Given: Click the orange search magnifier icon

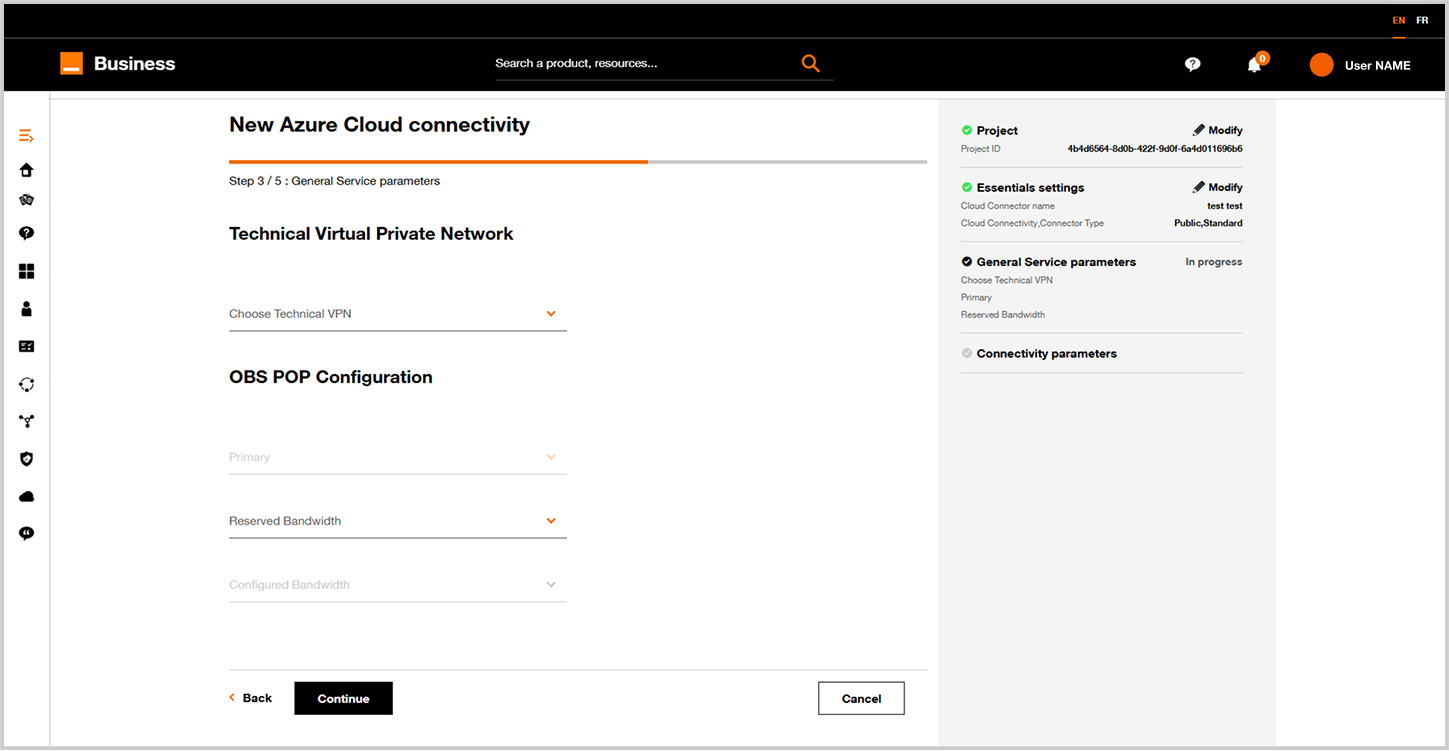Looking at the screenshot, I should (810, 63).
